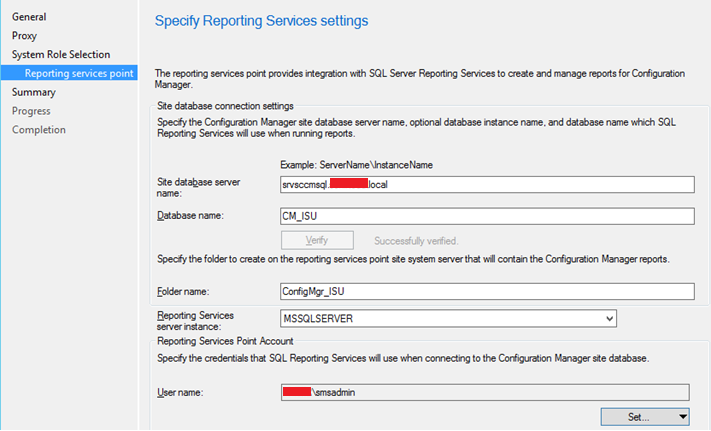Jump to the Summary step
This screenshot has width=711, height=431.
34,92
